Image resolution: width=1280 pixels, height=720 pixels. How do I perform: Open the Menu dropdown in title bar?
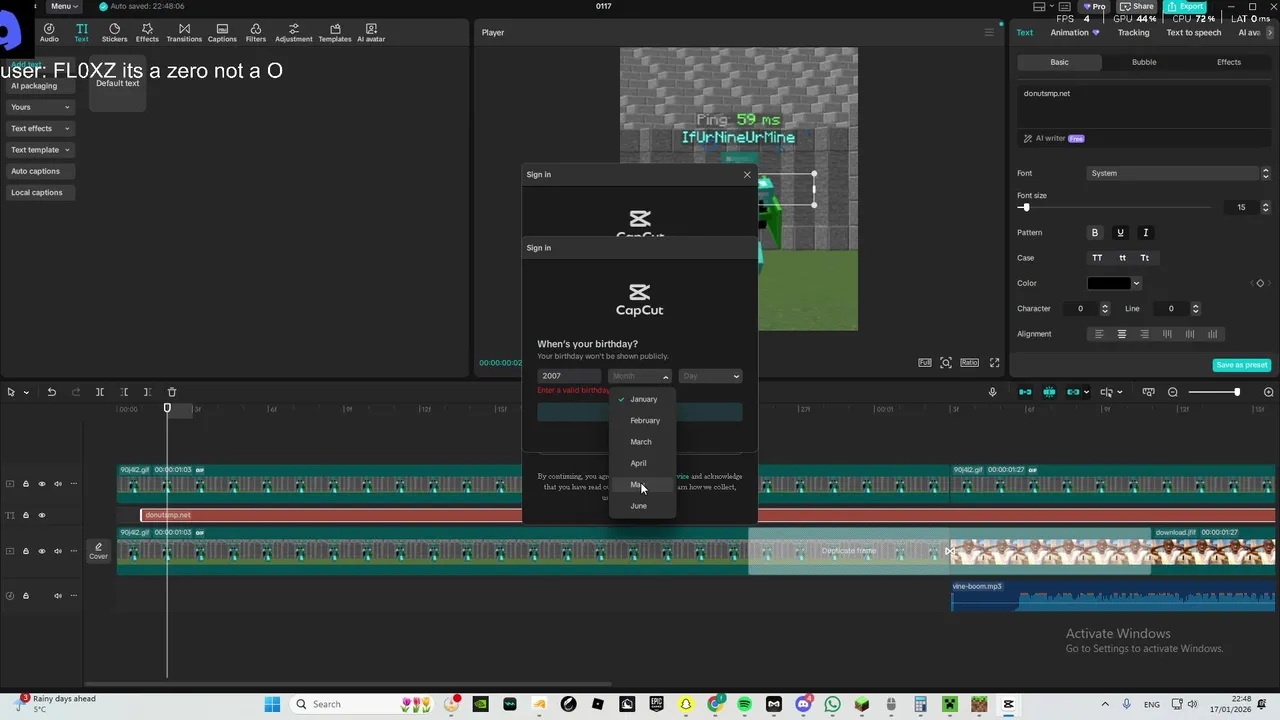(x=63, y=6)
